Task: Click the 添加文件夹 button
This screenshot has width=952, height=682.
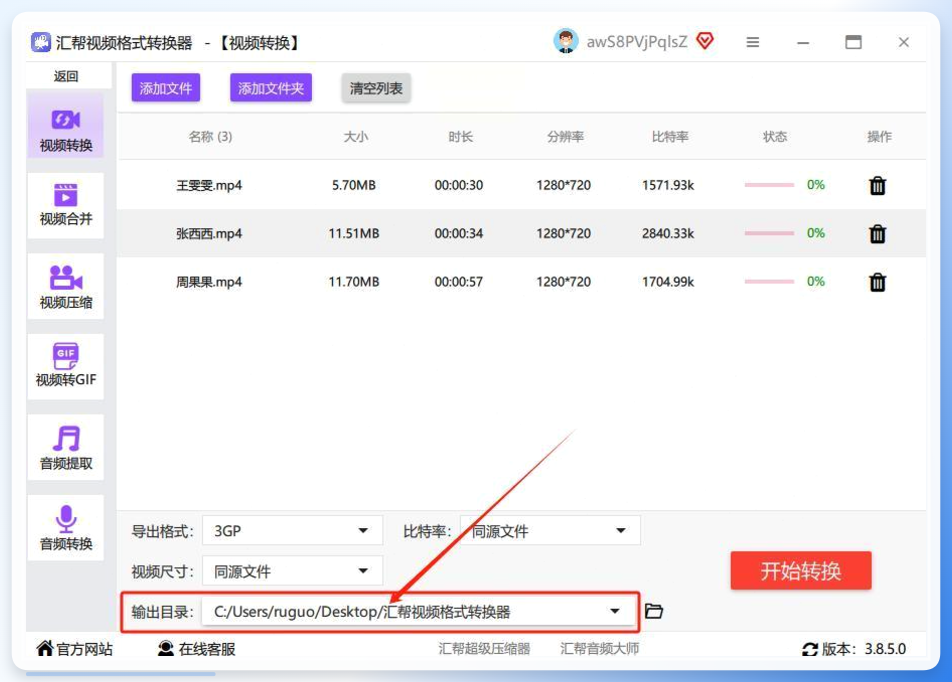Action: [271, 88]
